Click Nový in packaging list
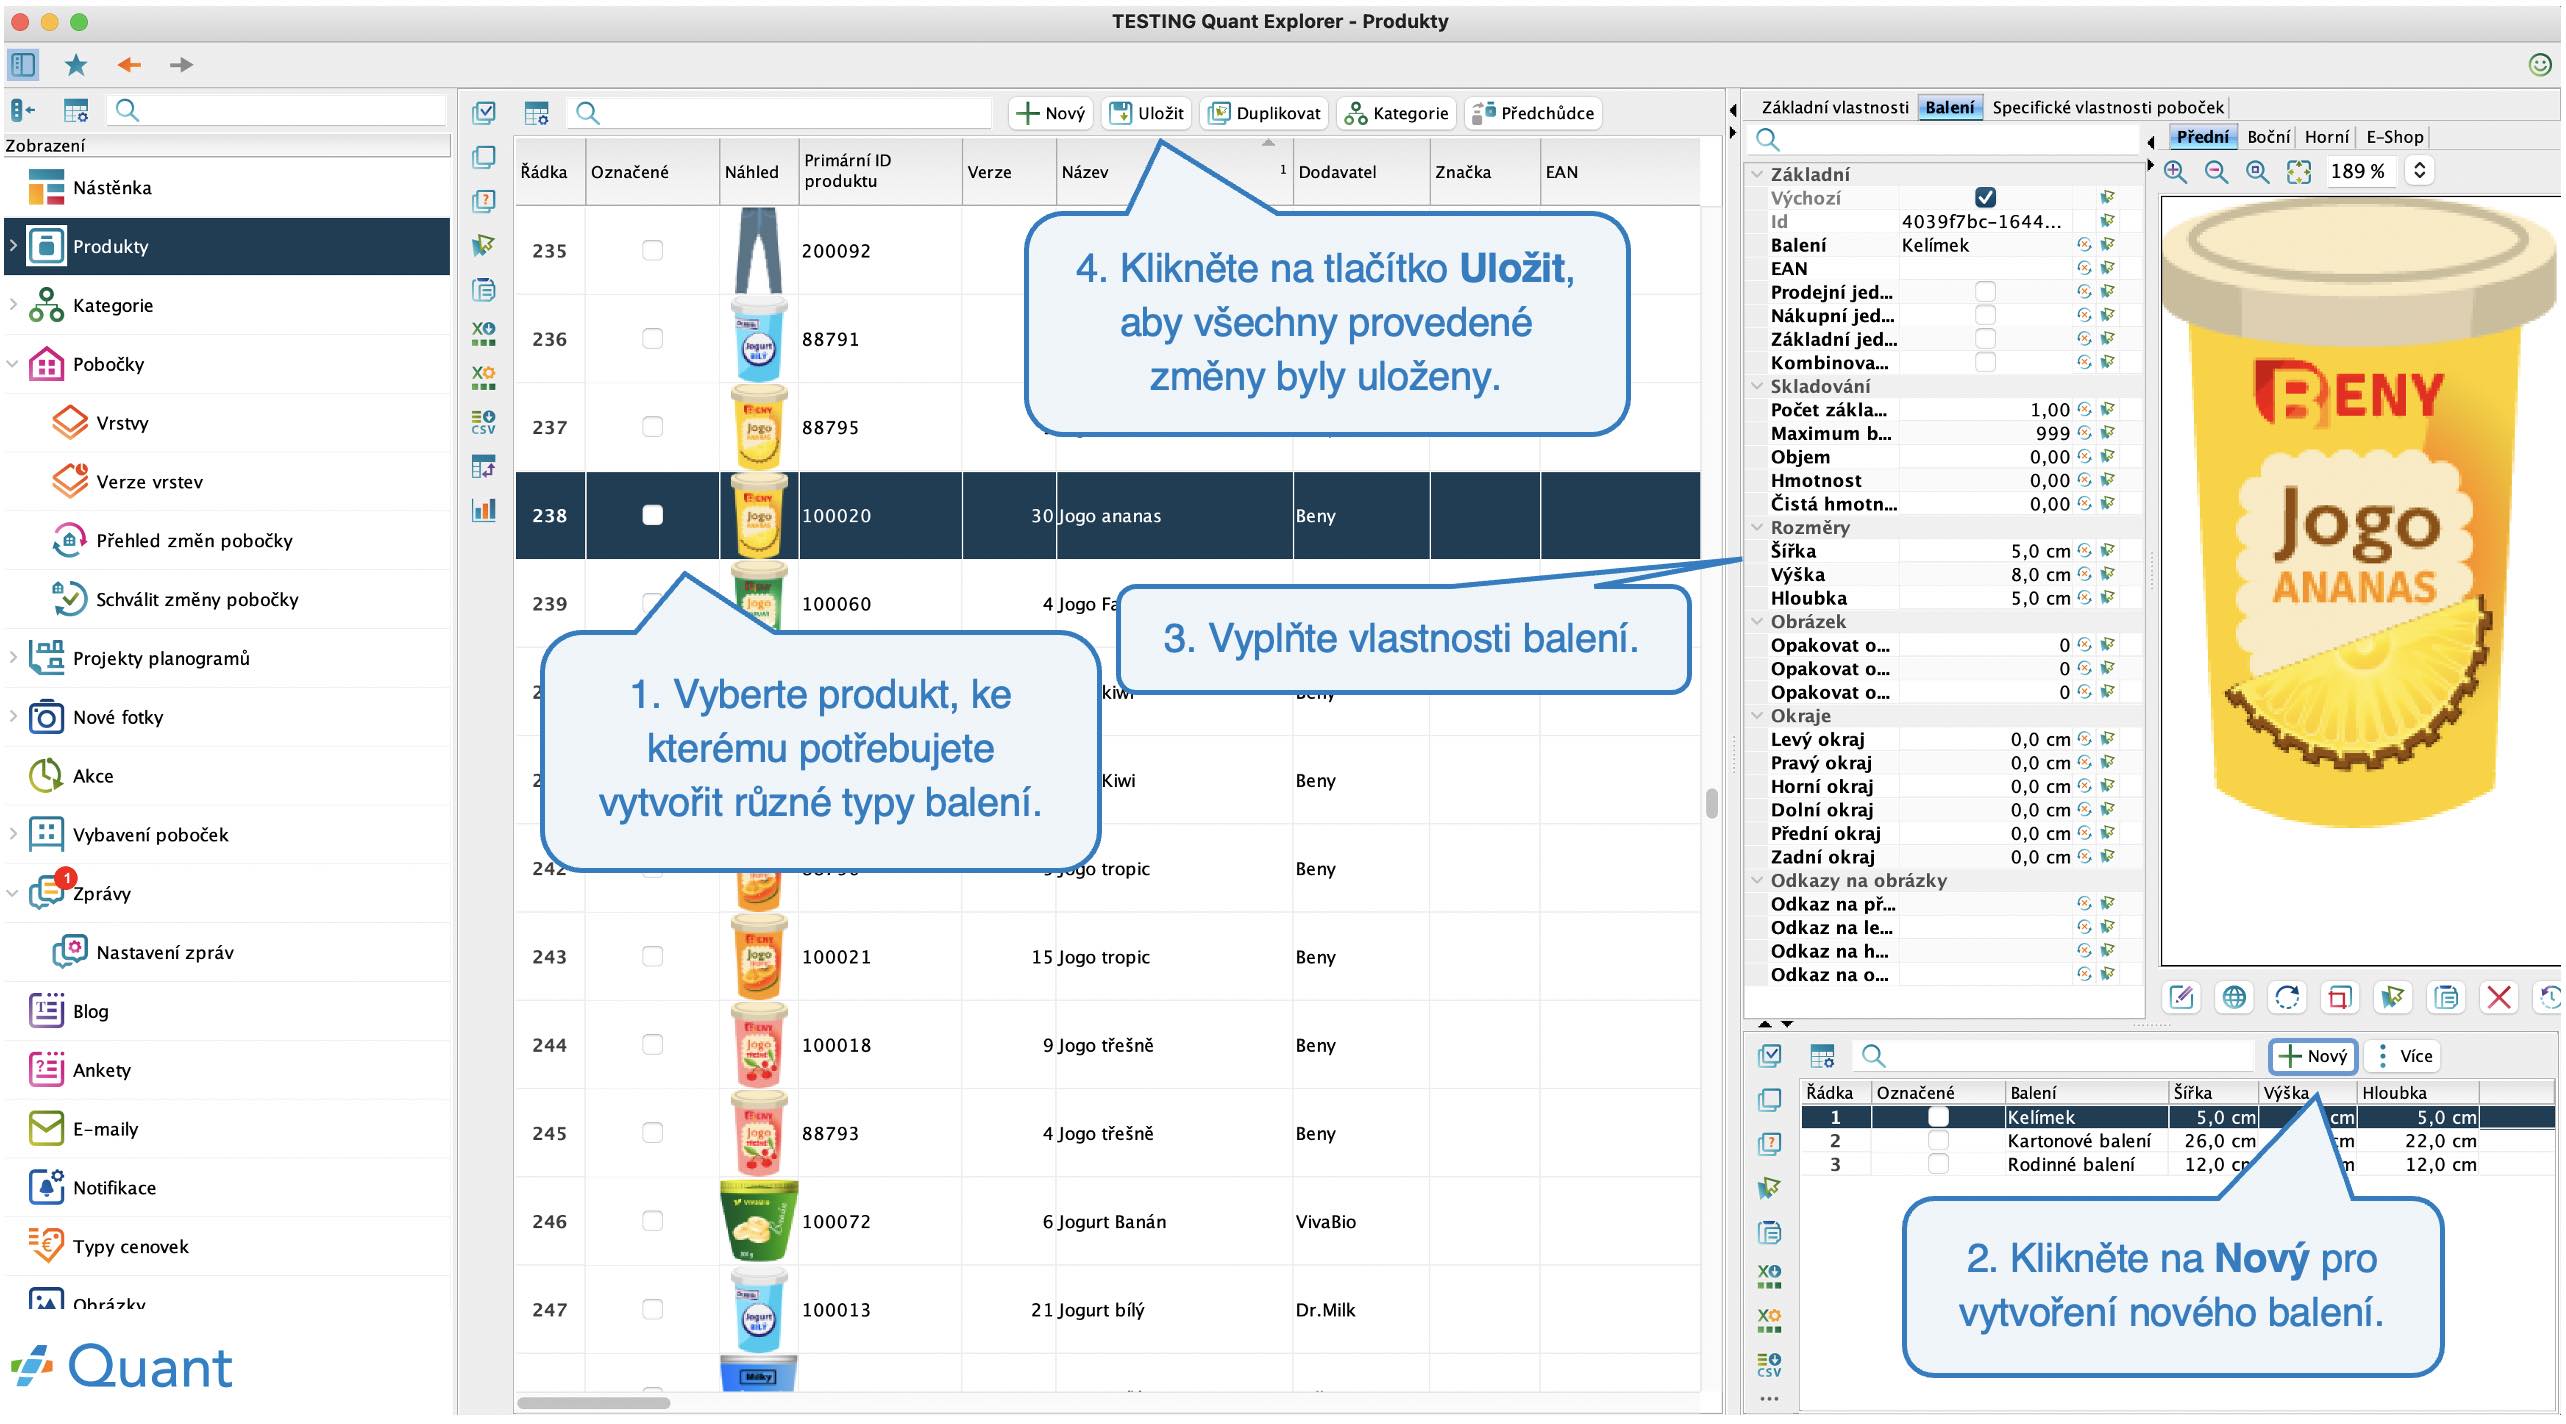Image resolution: width=2566 pixels, height=1424 pixels. tap(2313, 1056)
